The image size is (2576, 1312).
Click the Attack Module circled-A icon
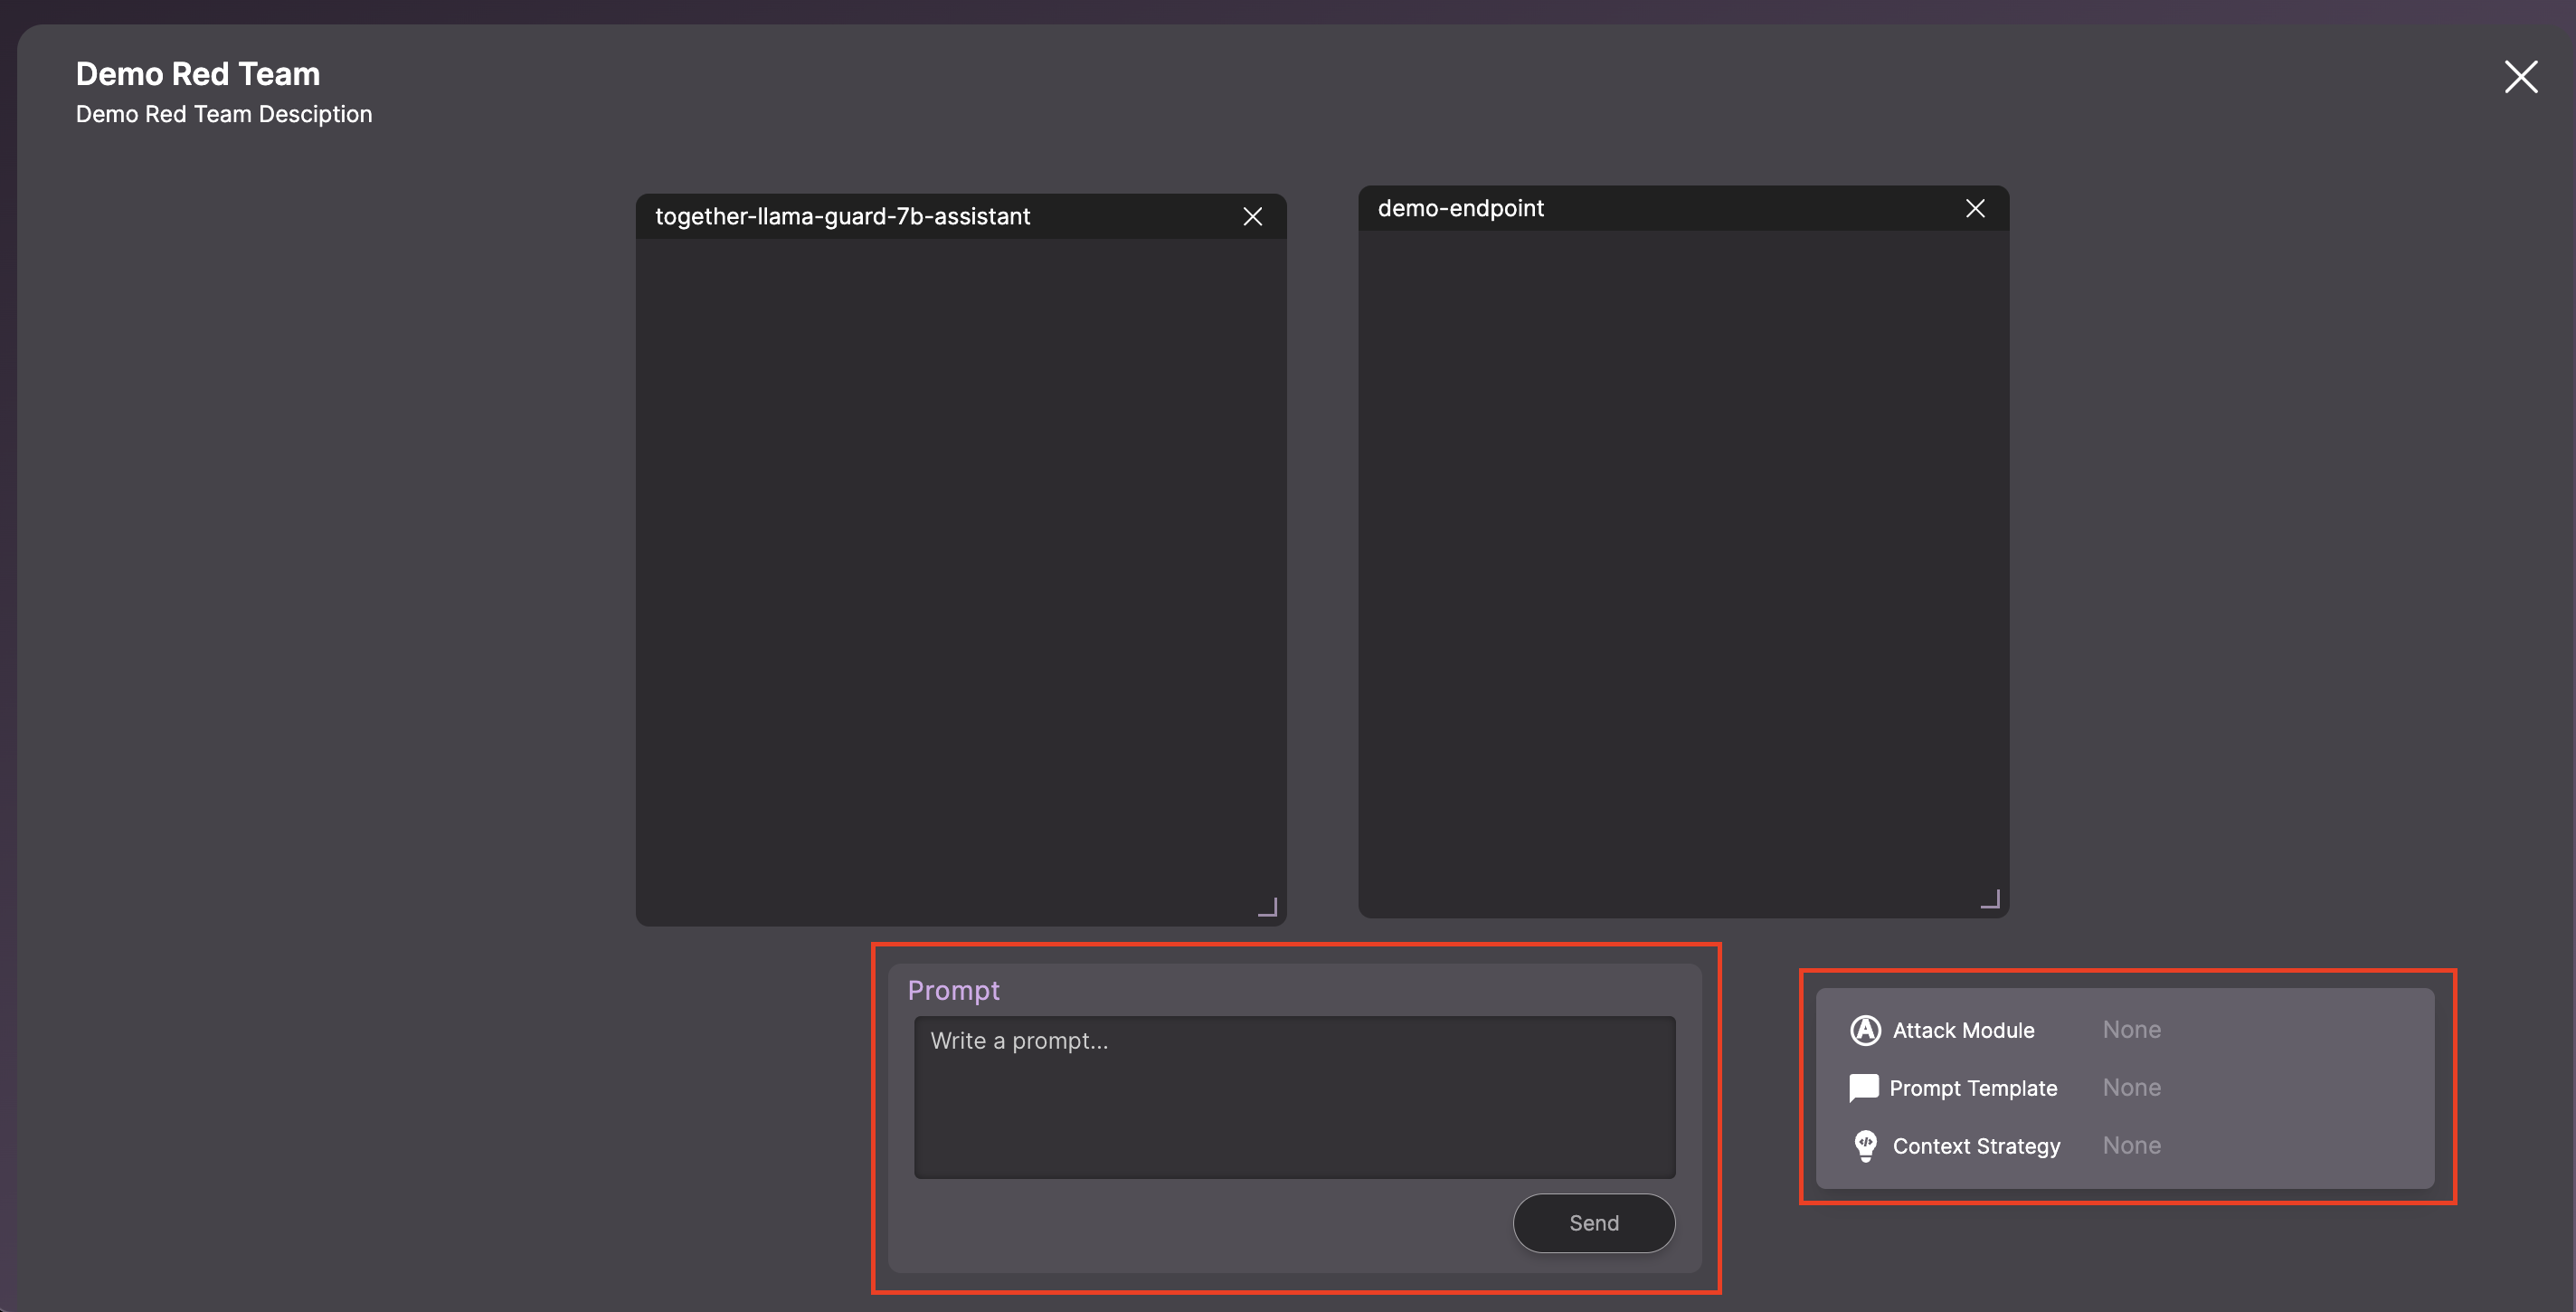tap(1865, 1030)
